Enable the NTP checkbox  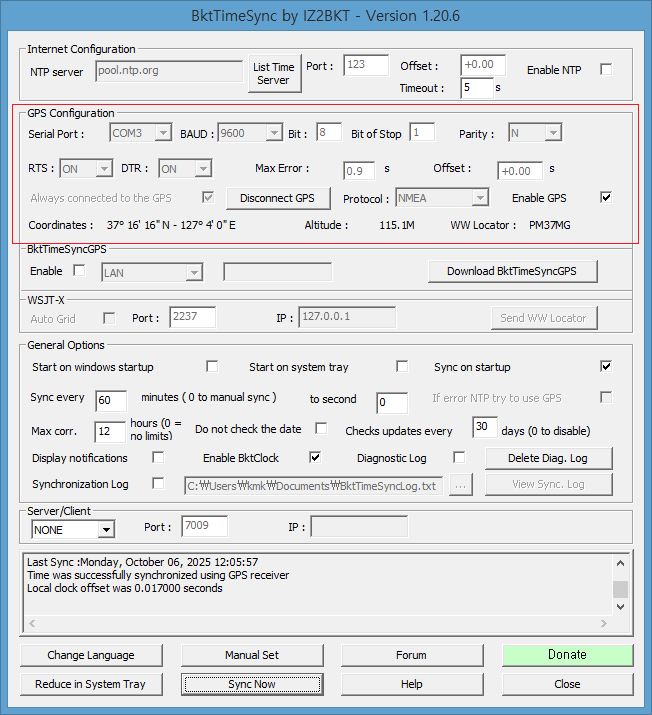click(605, 69)
